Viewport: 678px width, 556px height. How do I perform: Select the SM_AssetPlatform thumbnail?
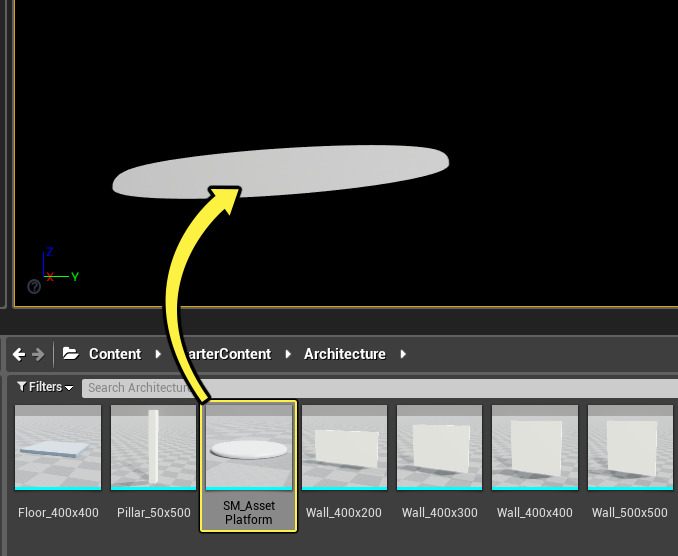point(249,447)
